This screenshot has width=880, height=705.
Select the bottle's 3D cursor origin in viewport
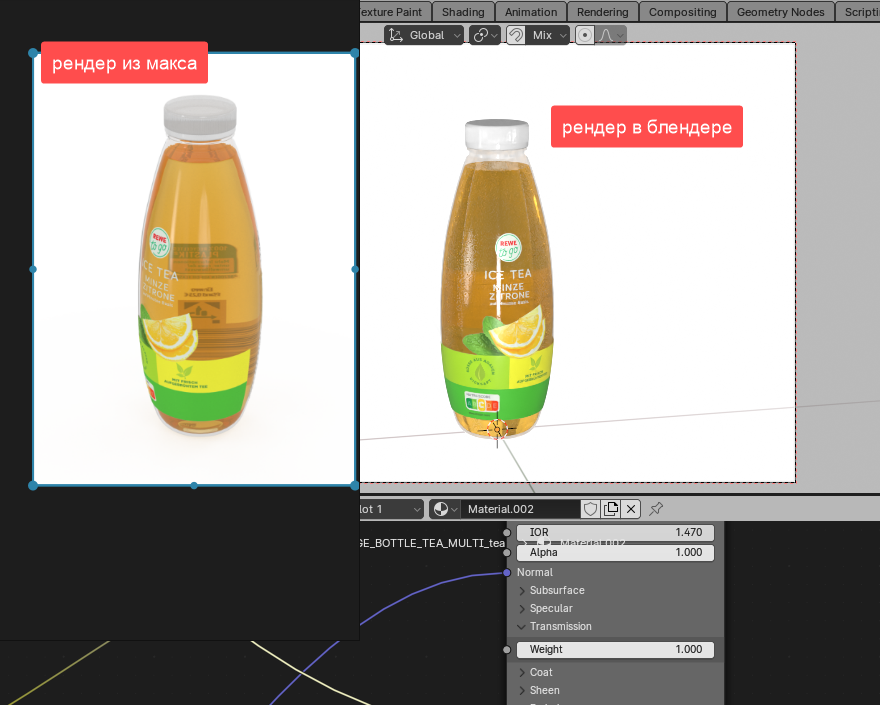[x=497, y=430]
